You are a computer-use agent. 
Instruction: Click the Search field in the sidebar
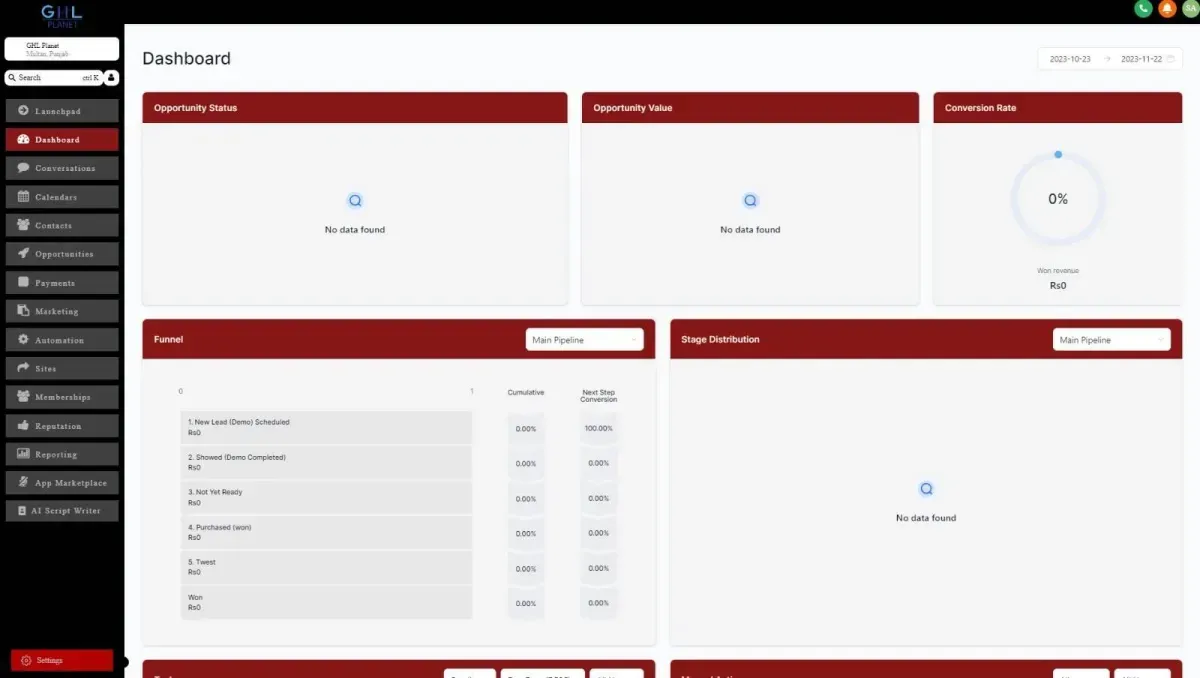coord(53,77)
